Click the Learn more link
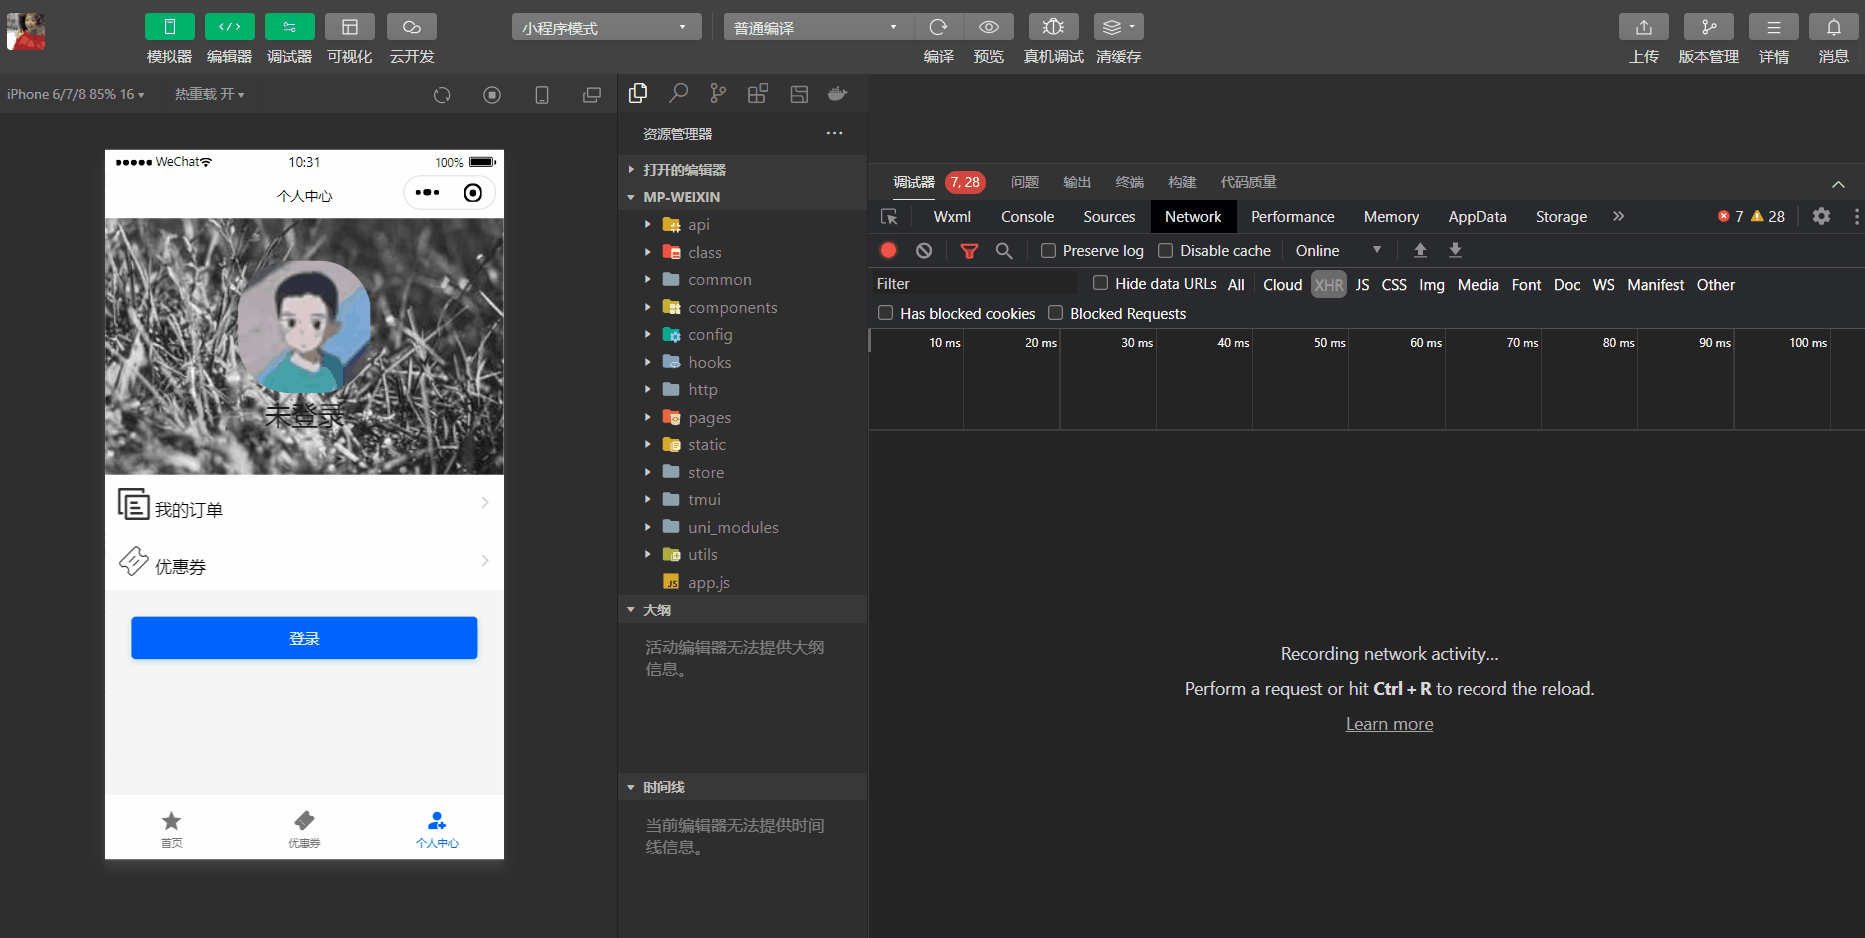 pyautogui.click(x=1389, y=724)
